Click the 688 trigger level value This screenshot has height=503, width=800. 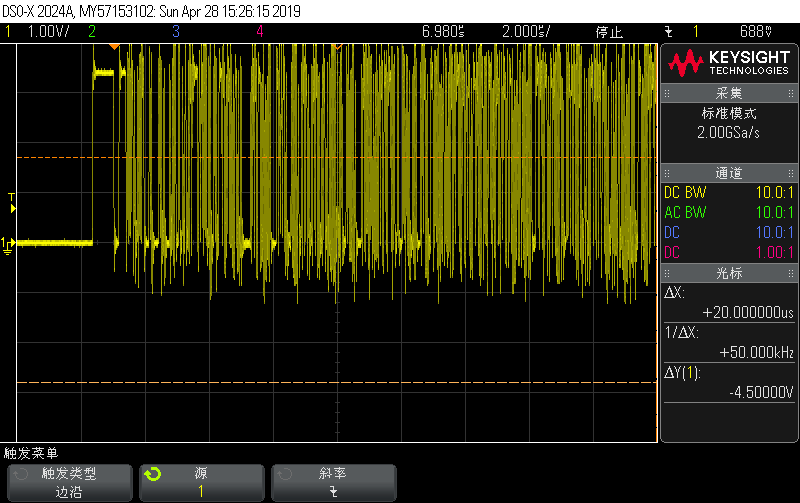(756, 32)
